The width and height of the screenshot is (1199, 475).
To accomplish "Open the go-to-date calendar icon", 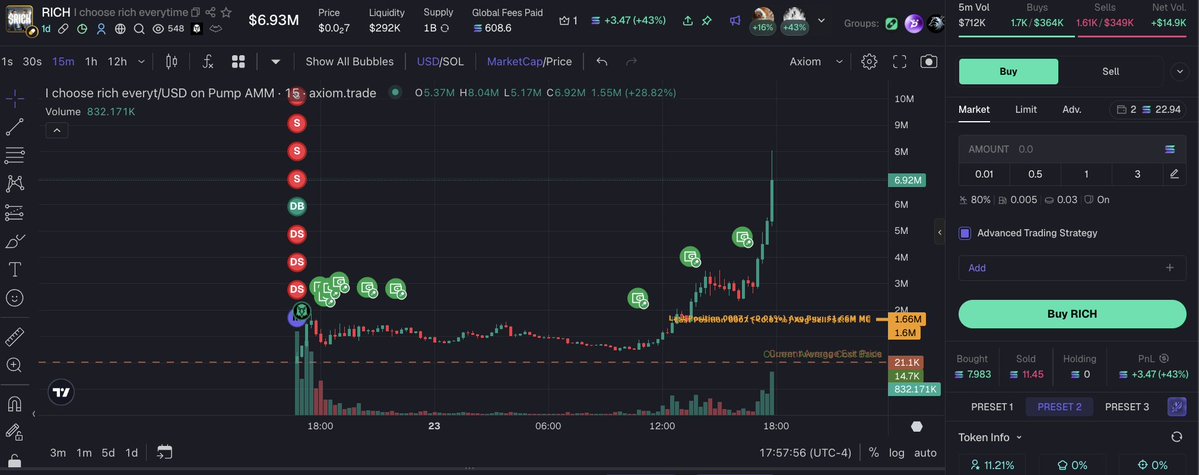I will pos(164,452).
